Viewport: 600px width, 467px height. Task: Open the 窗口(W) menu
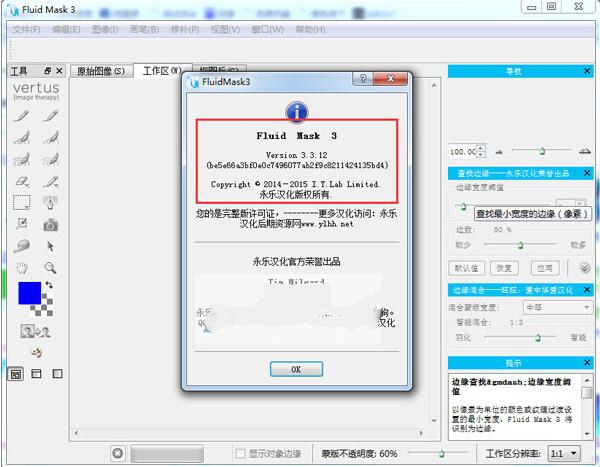(268, 29)
